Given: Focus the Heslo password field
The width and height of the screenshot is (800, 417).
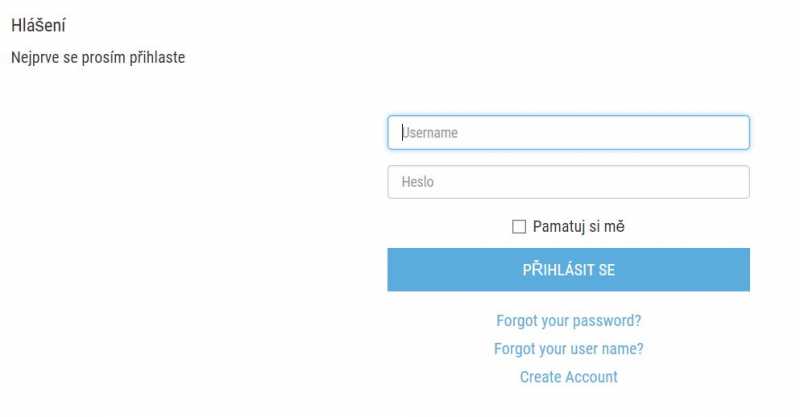Looking at the screenshot, I should pyautogui.click(x=568, y=182).
